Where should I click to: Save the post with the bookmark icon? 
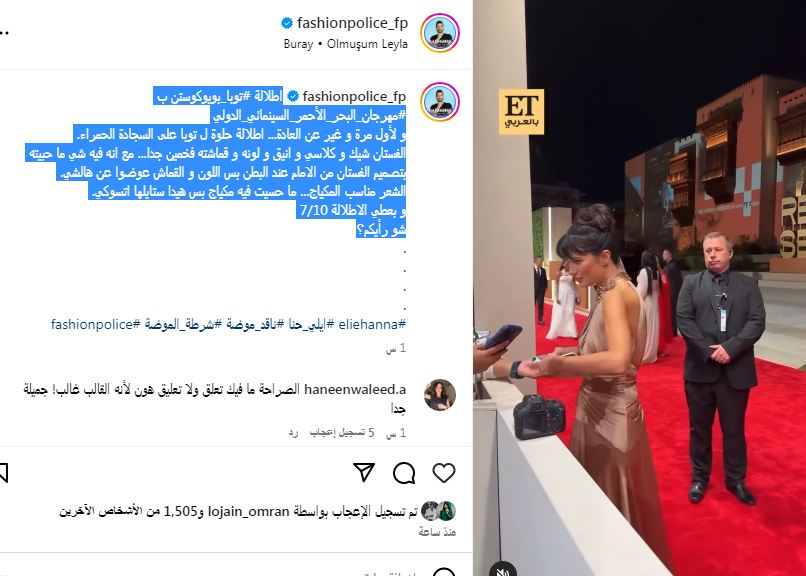click(4, 473)
